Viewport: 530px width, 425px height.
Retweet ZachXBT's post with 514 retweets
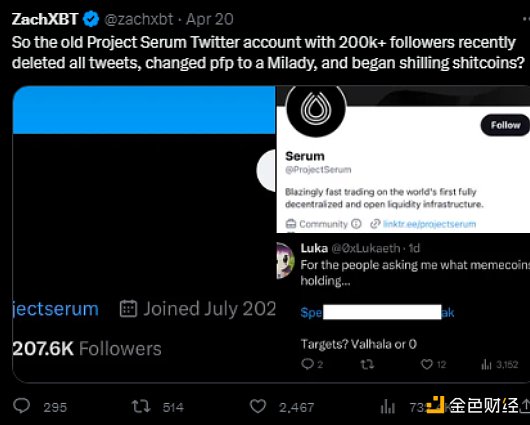coord(141,406)
